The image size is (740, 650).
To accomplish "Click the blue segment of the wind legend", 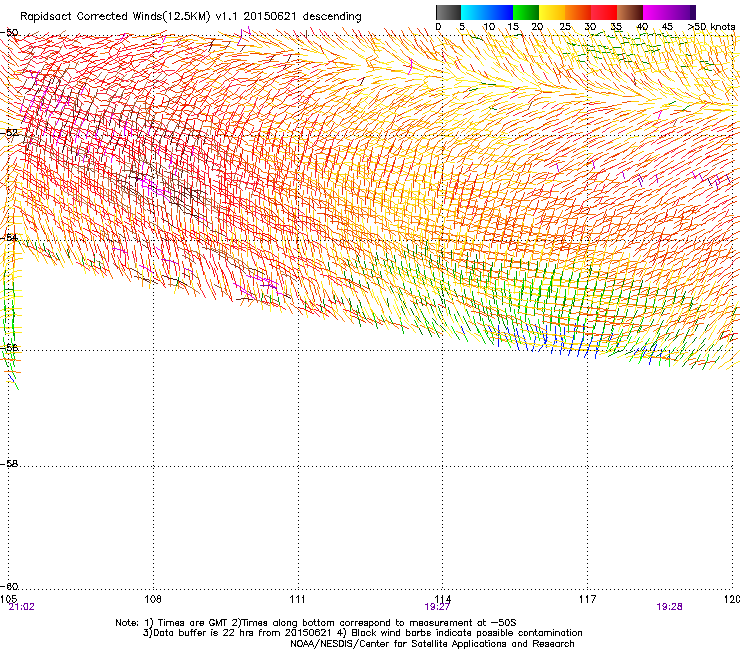I will point(500,12).
